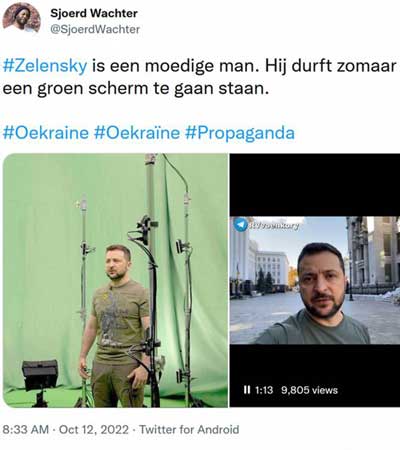Viewport: 400px width, 450px height.
Task: Open the #Oekraïne hashtag with diaeresis
Action: tap(137, 133)
